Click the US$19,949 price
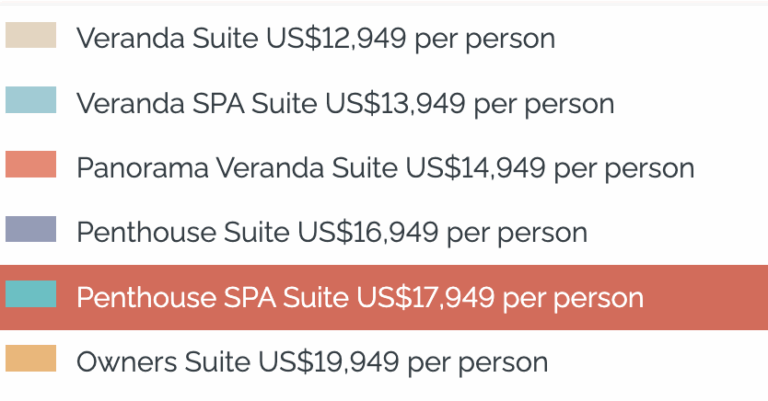Screen dimensions: 768x401 click(x=329, y=362)
